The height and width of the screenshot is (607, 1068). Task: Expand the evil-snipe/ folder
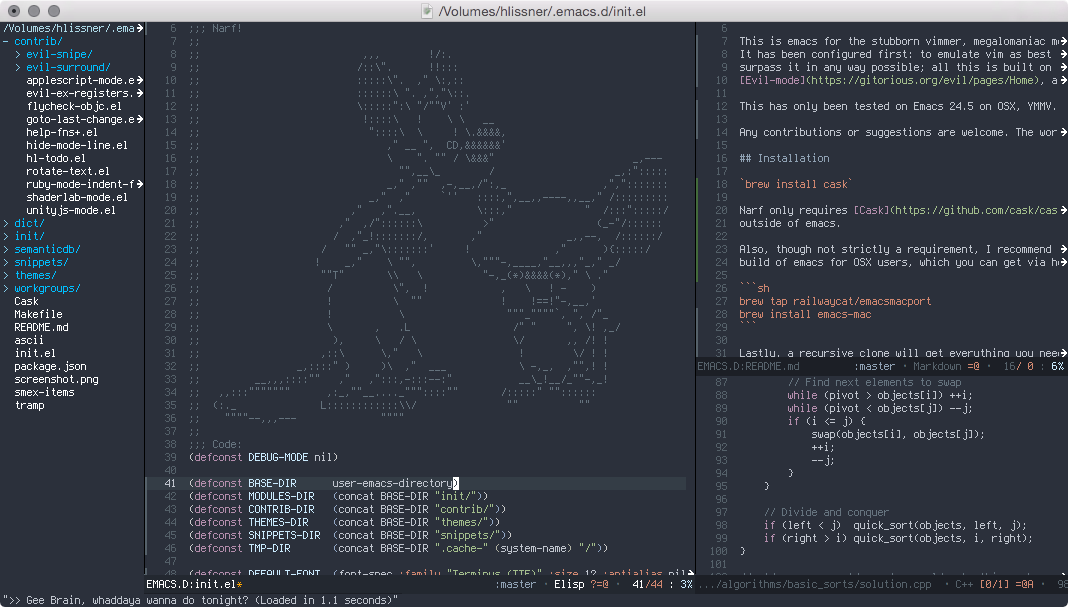pos(18,55)
